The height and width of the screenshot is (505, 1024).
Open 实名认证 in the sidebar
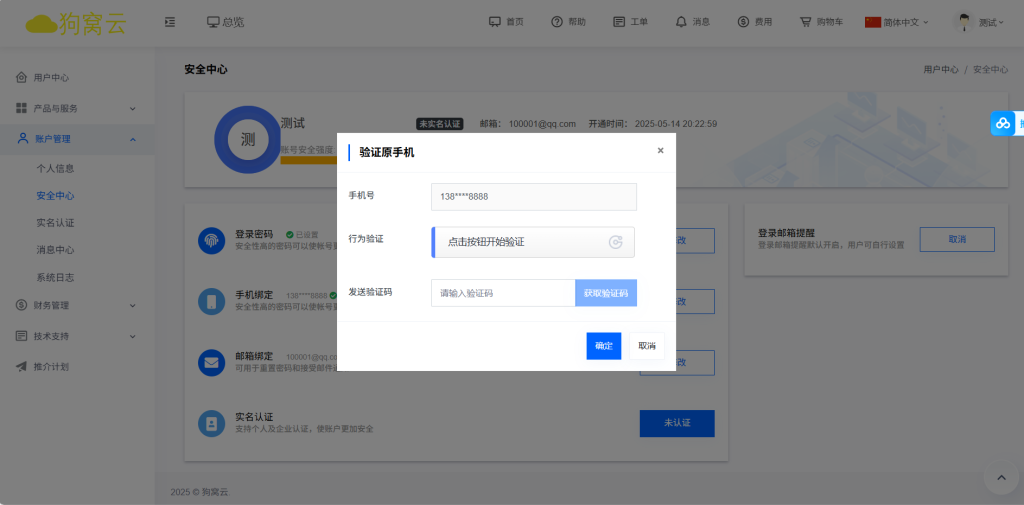[56, 223]
